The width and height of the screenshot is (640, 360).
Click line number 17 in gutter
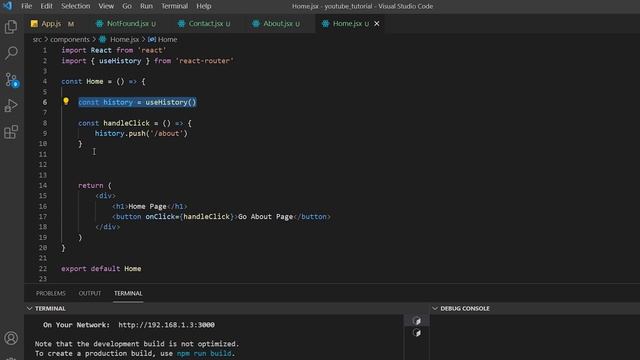tap(43, 216)
